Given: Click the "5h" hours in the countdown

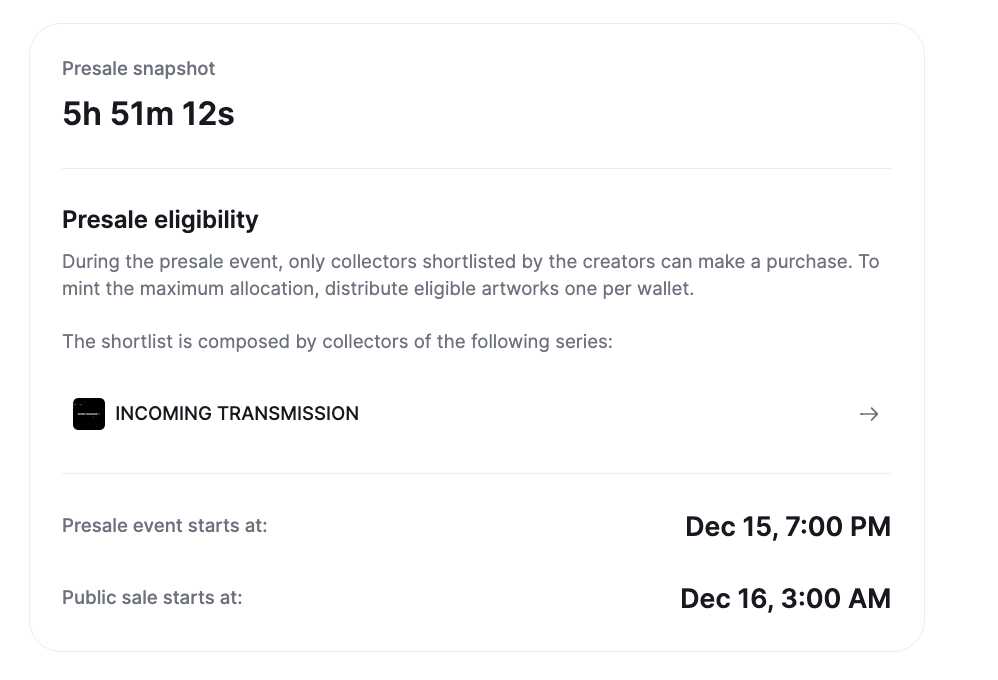Looking at the screenshot, I should (x=82, y=114).
